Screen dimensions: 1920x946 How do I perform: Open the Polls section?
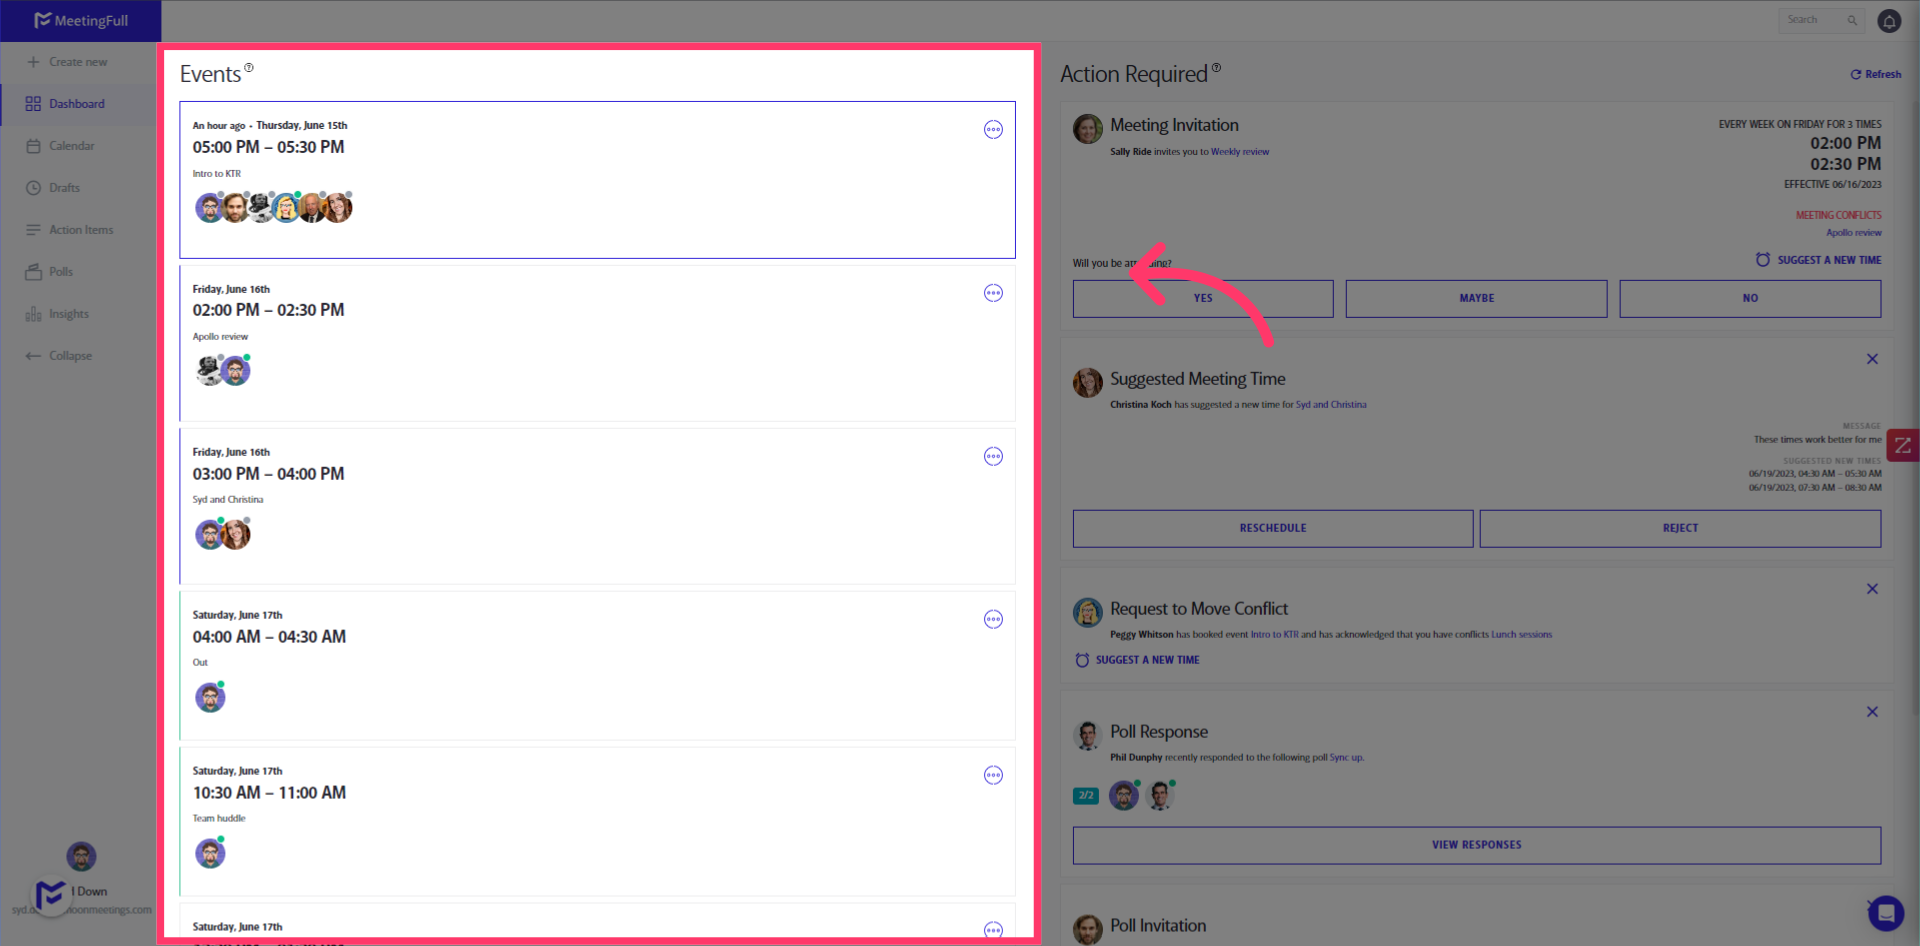pos(60,271)
